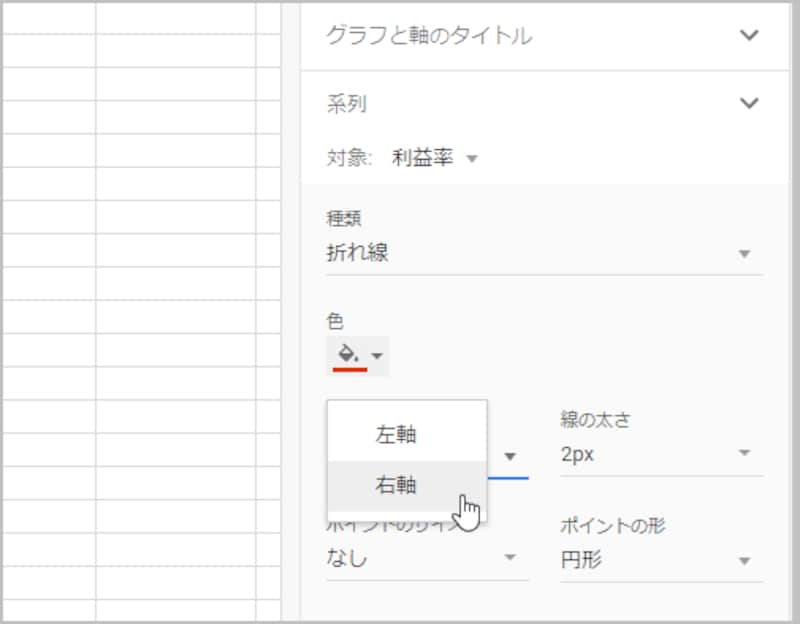Click the axis field dropdown arrow with blue underline
800x624 pixels.
511,457
